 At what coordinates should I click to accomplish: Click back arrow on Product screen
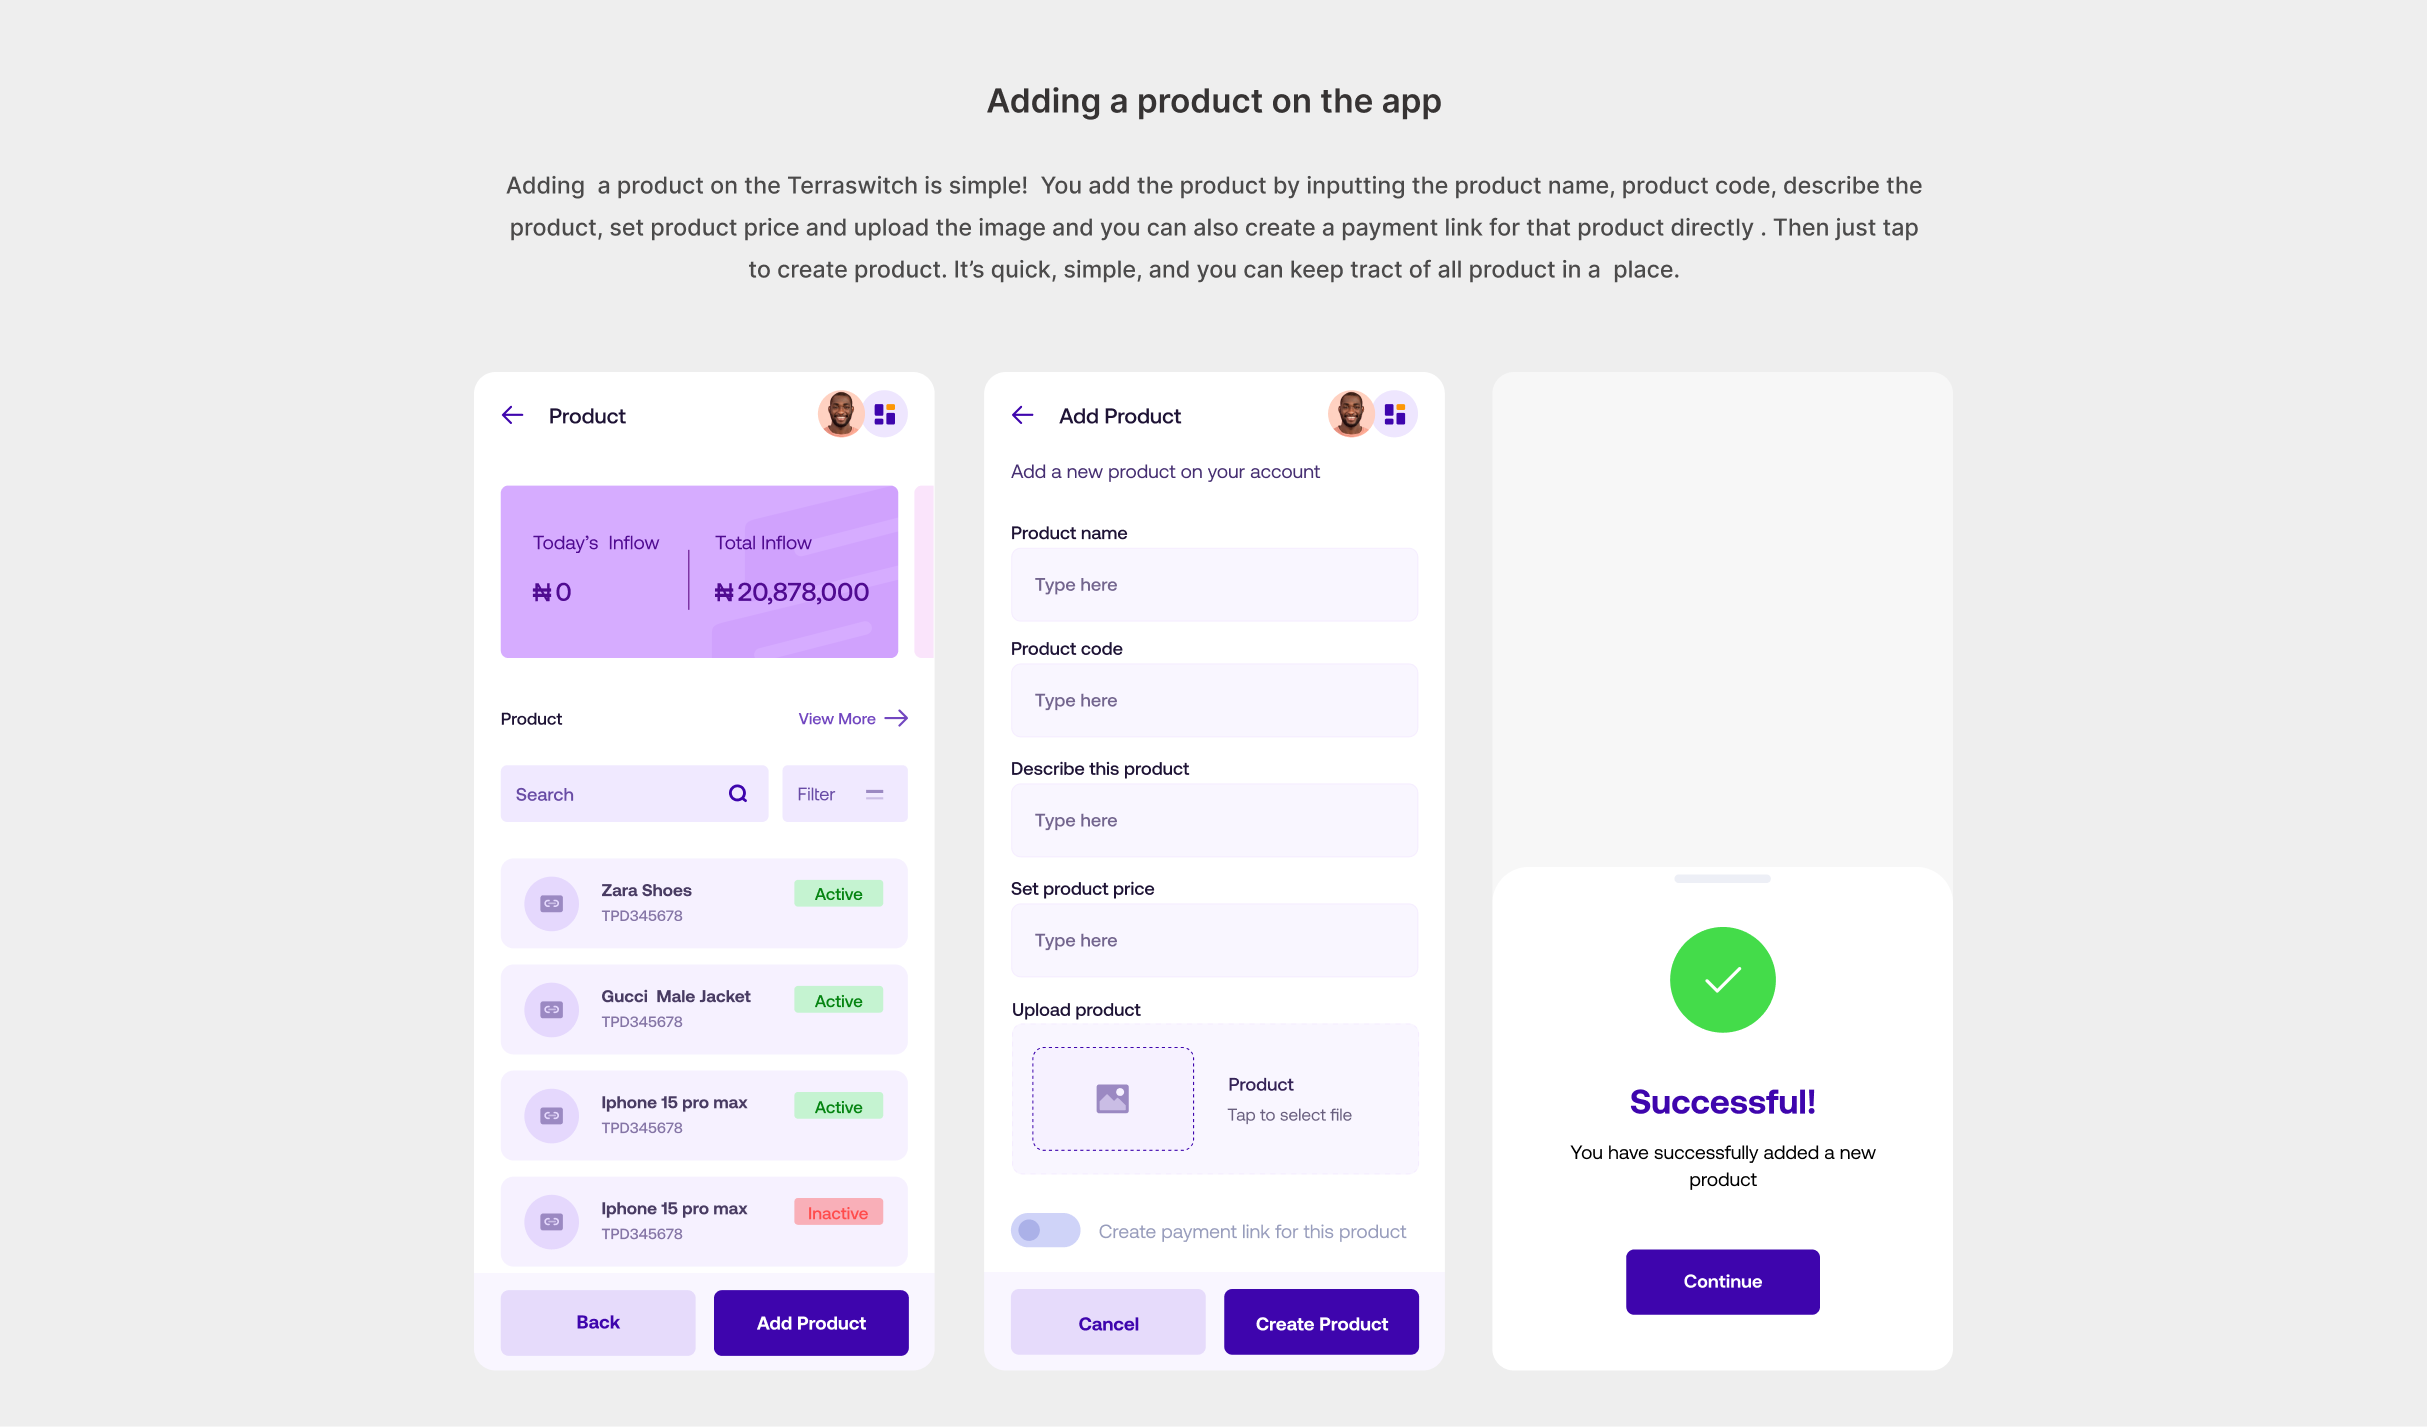513,415
